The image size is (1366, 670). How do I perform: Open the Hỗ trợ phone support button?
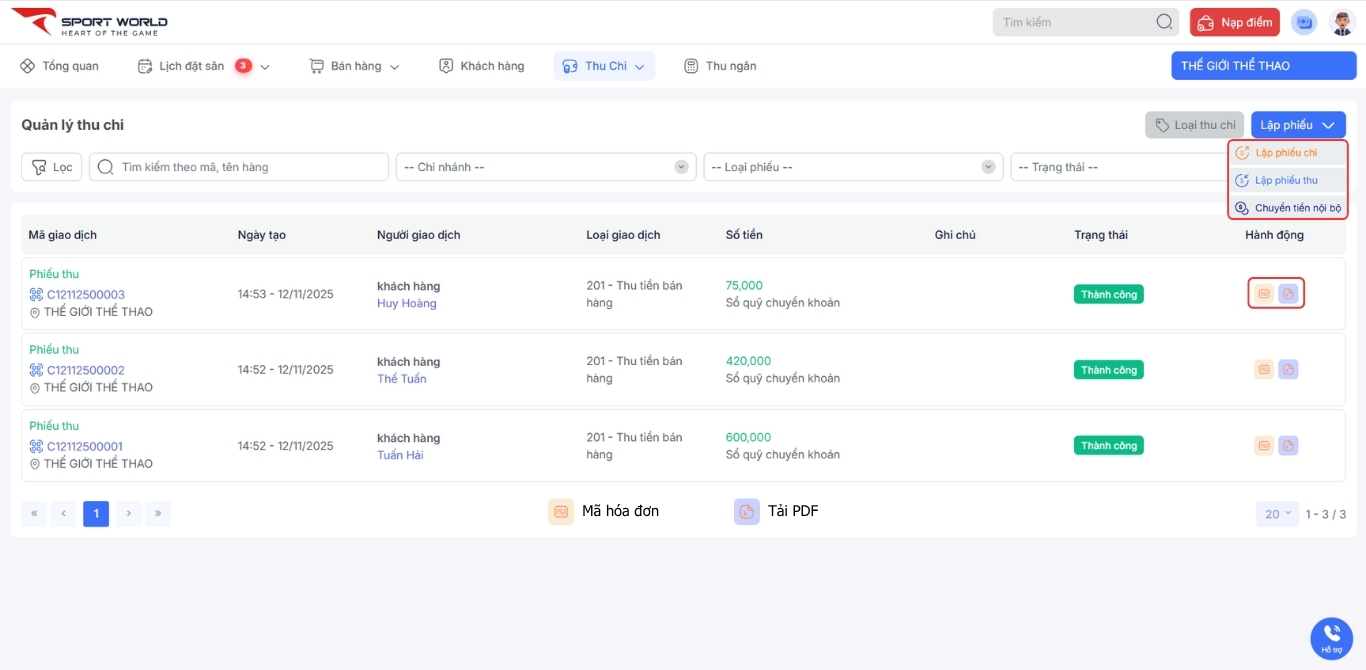tap(1331, 637)
